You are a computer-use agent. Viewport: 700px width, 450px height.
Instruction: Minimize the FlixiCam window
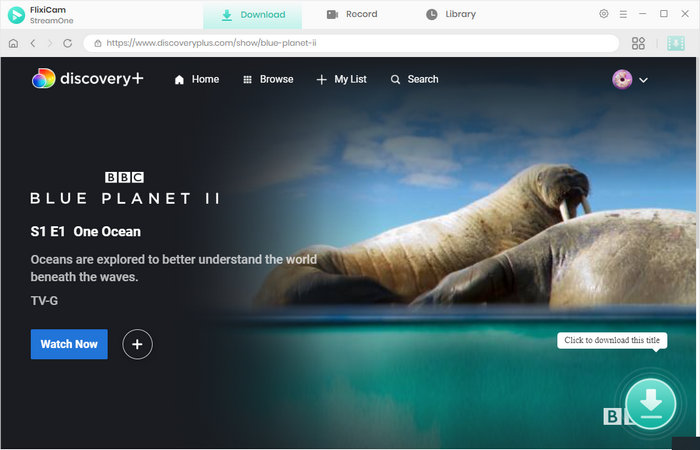click(642, 14)
